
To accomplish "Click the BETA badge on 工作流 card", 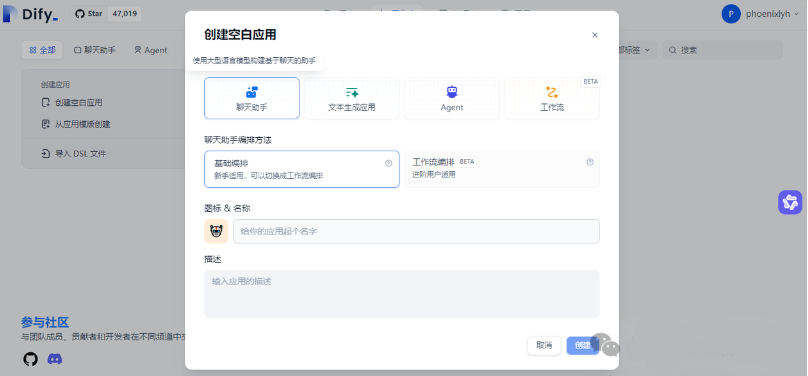I will click(x=591, y=81).
